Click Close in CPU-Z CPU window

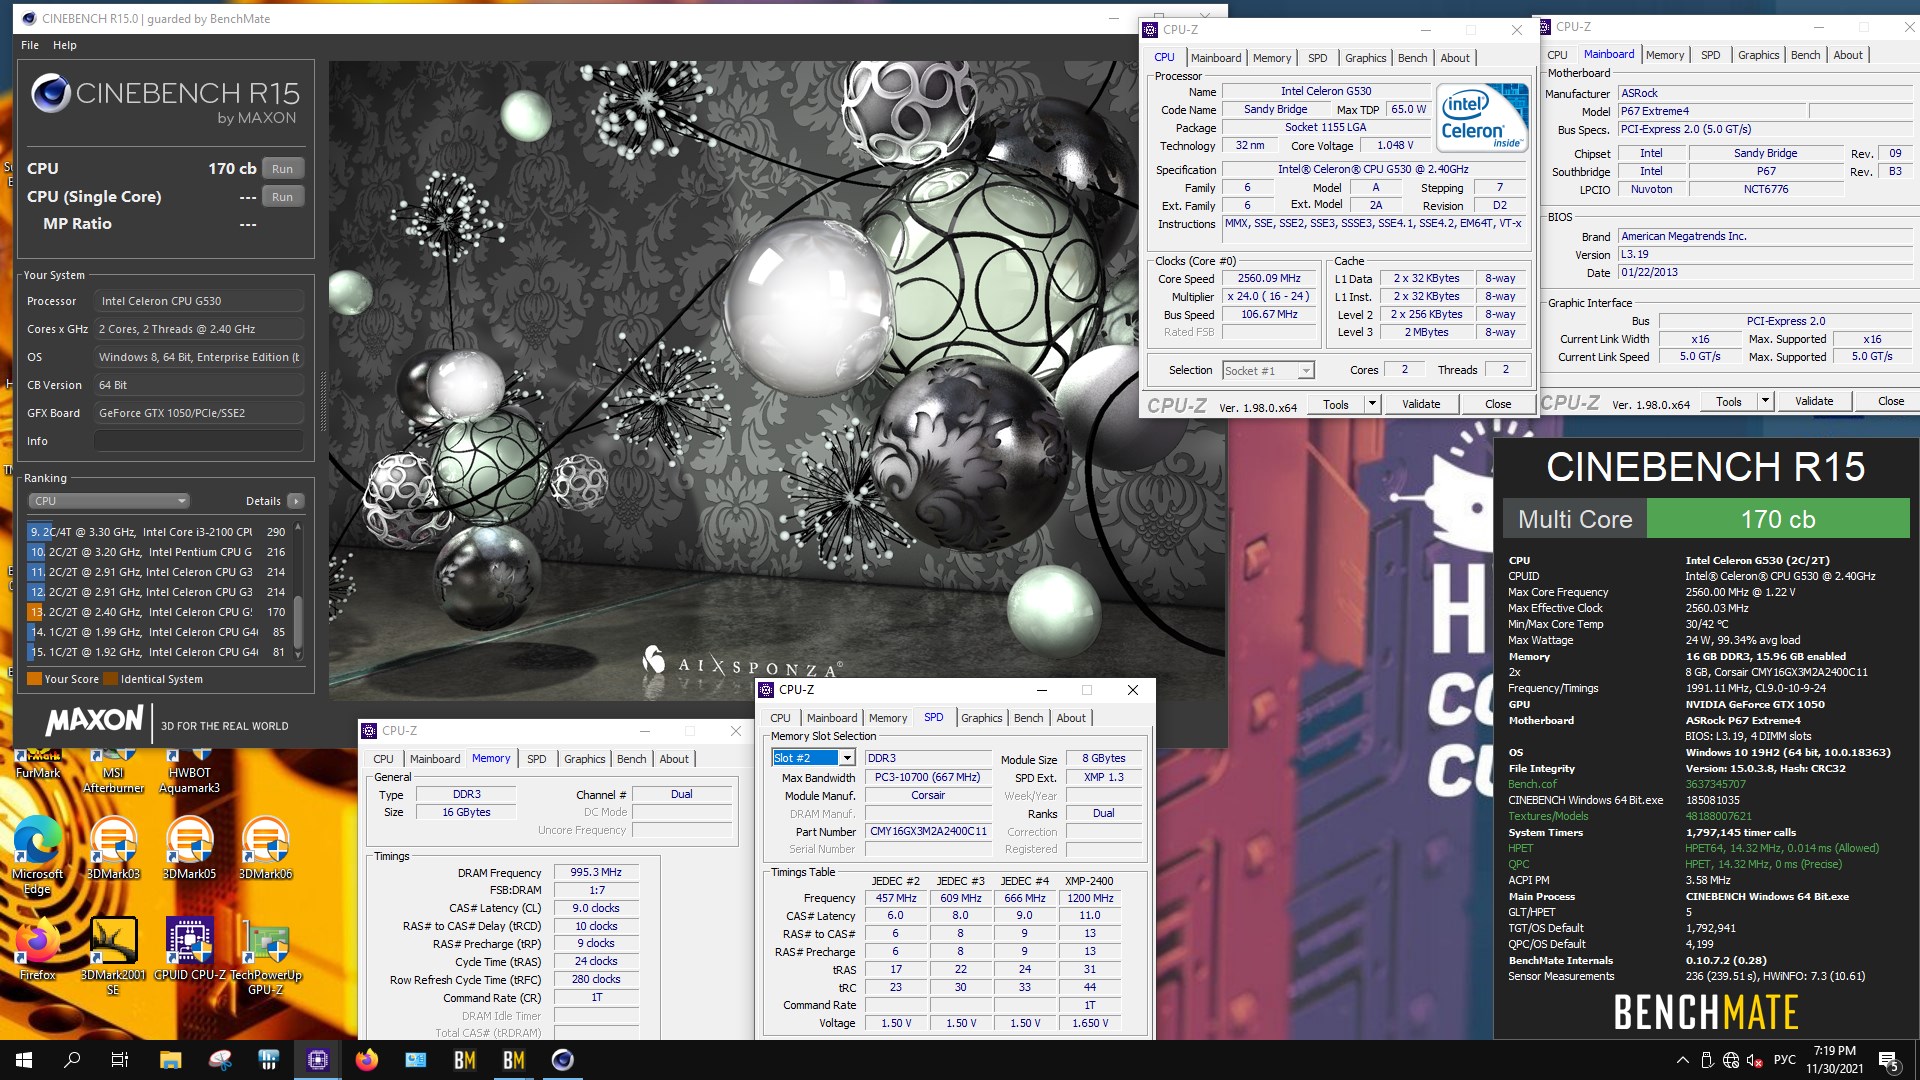(x=1498, y=404)
